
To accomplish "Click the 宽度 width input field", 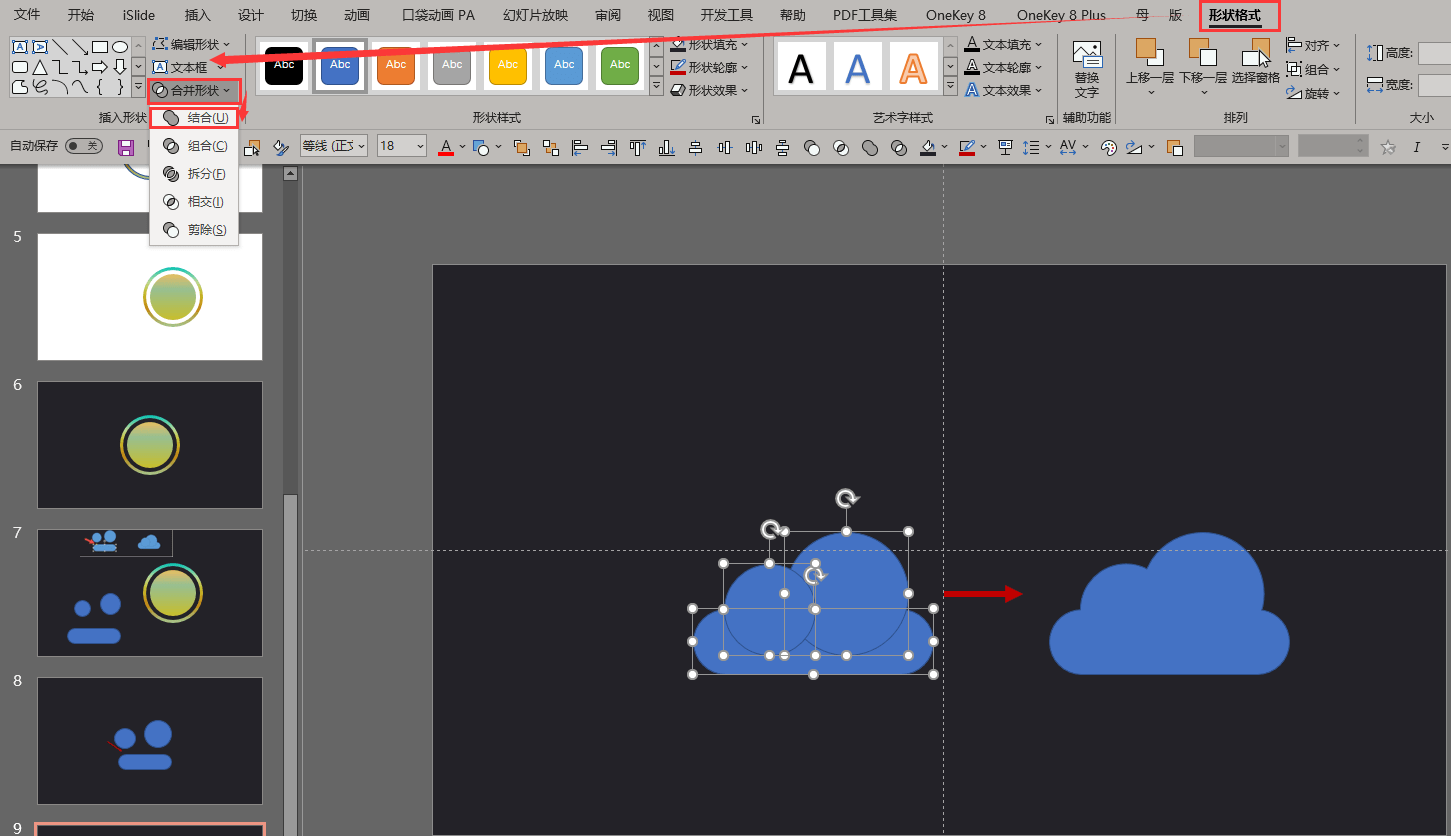I will pyautogui.click(x=1434, y=85).
